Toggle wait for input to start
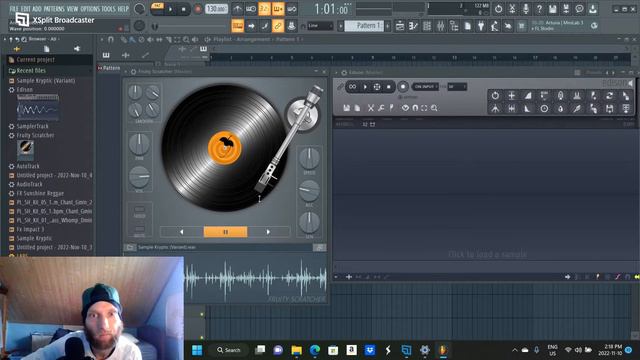This screenshot has width=640, height=360. click(251, 9)
